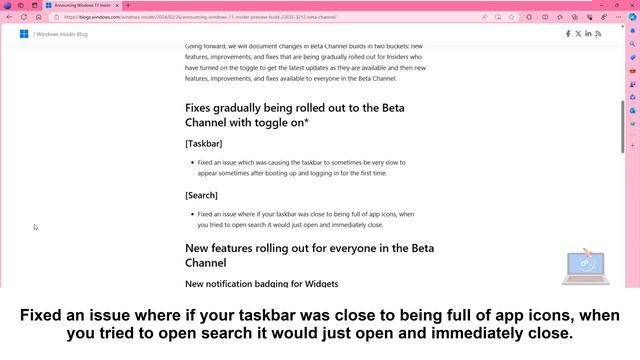
Task: Open split screen icon in toolbar
Action: 545,17
